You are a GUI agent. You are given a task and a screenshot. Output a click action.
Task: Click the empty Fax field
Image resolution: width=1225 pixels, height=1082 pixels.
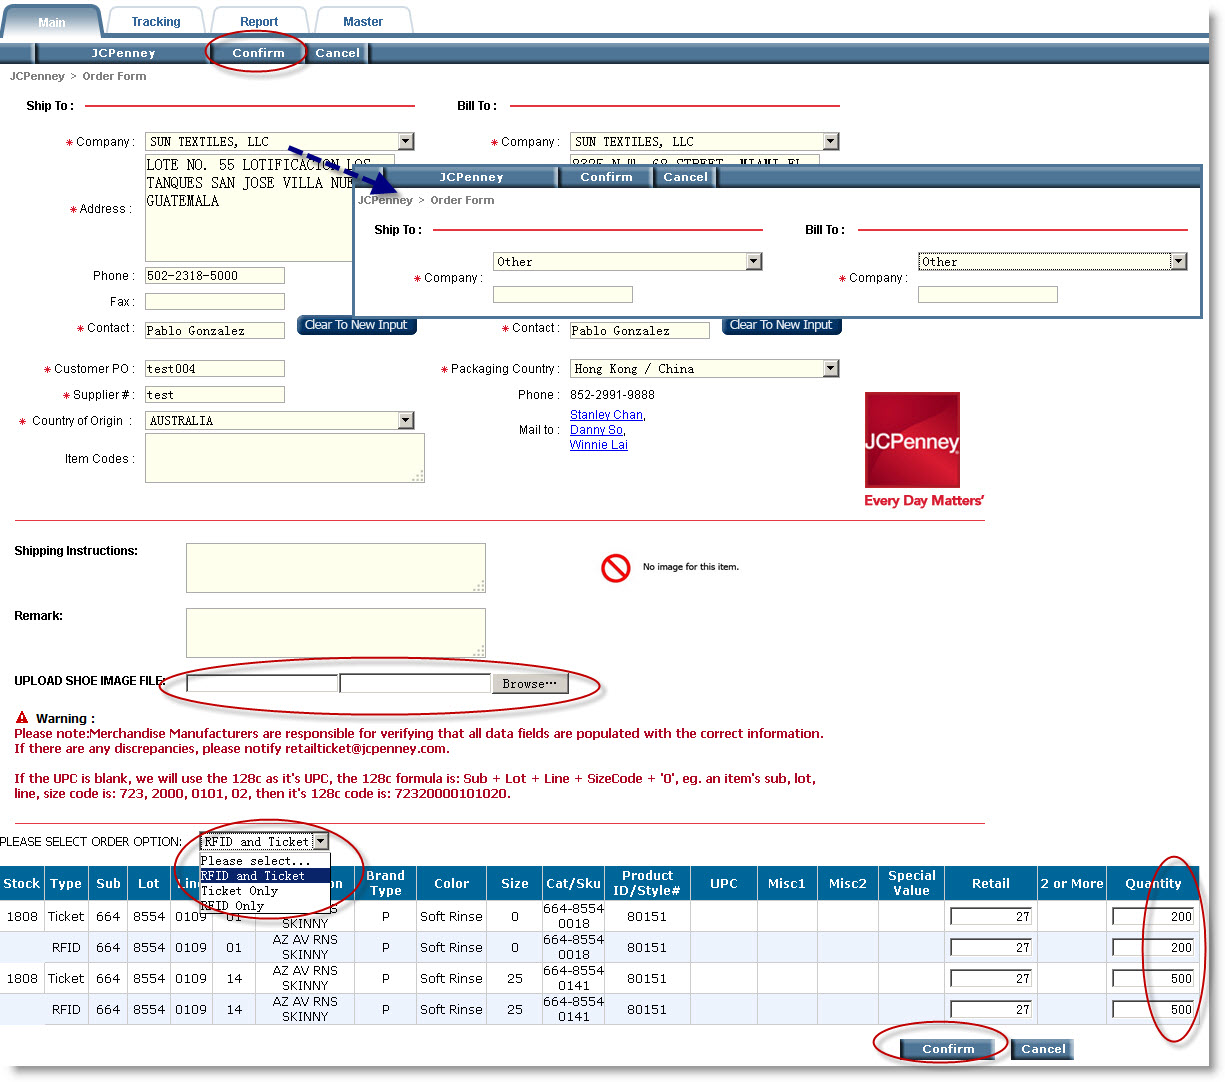pos(215,301)
